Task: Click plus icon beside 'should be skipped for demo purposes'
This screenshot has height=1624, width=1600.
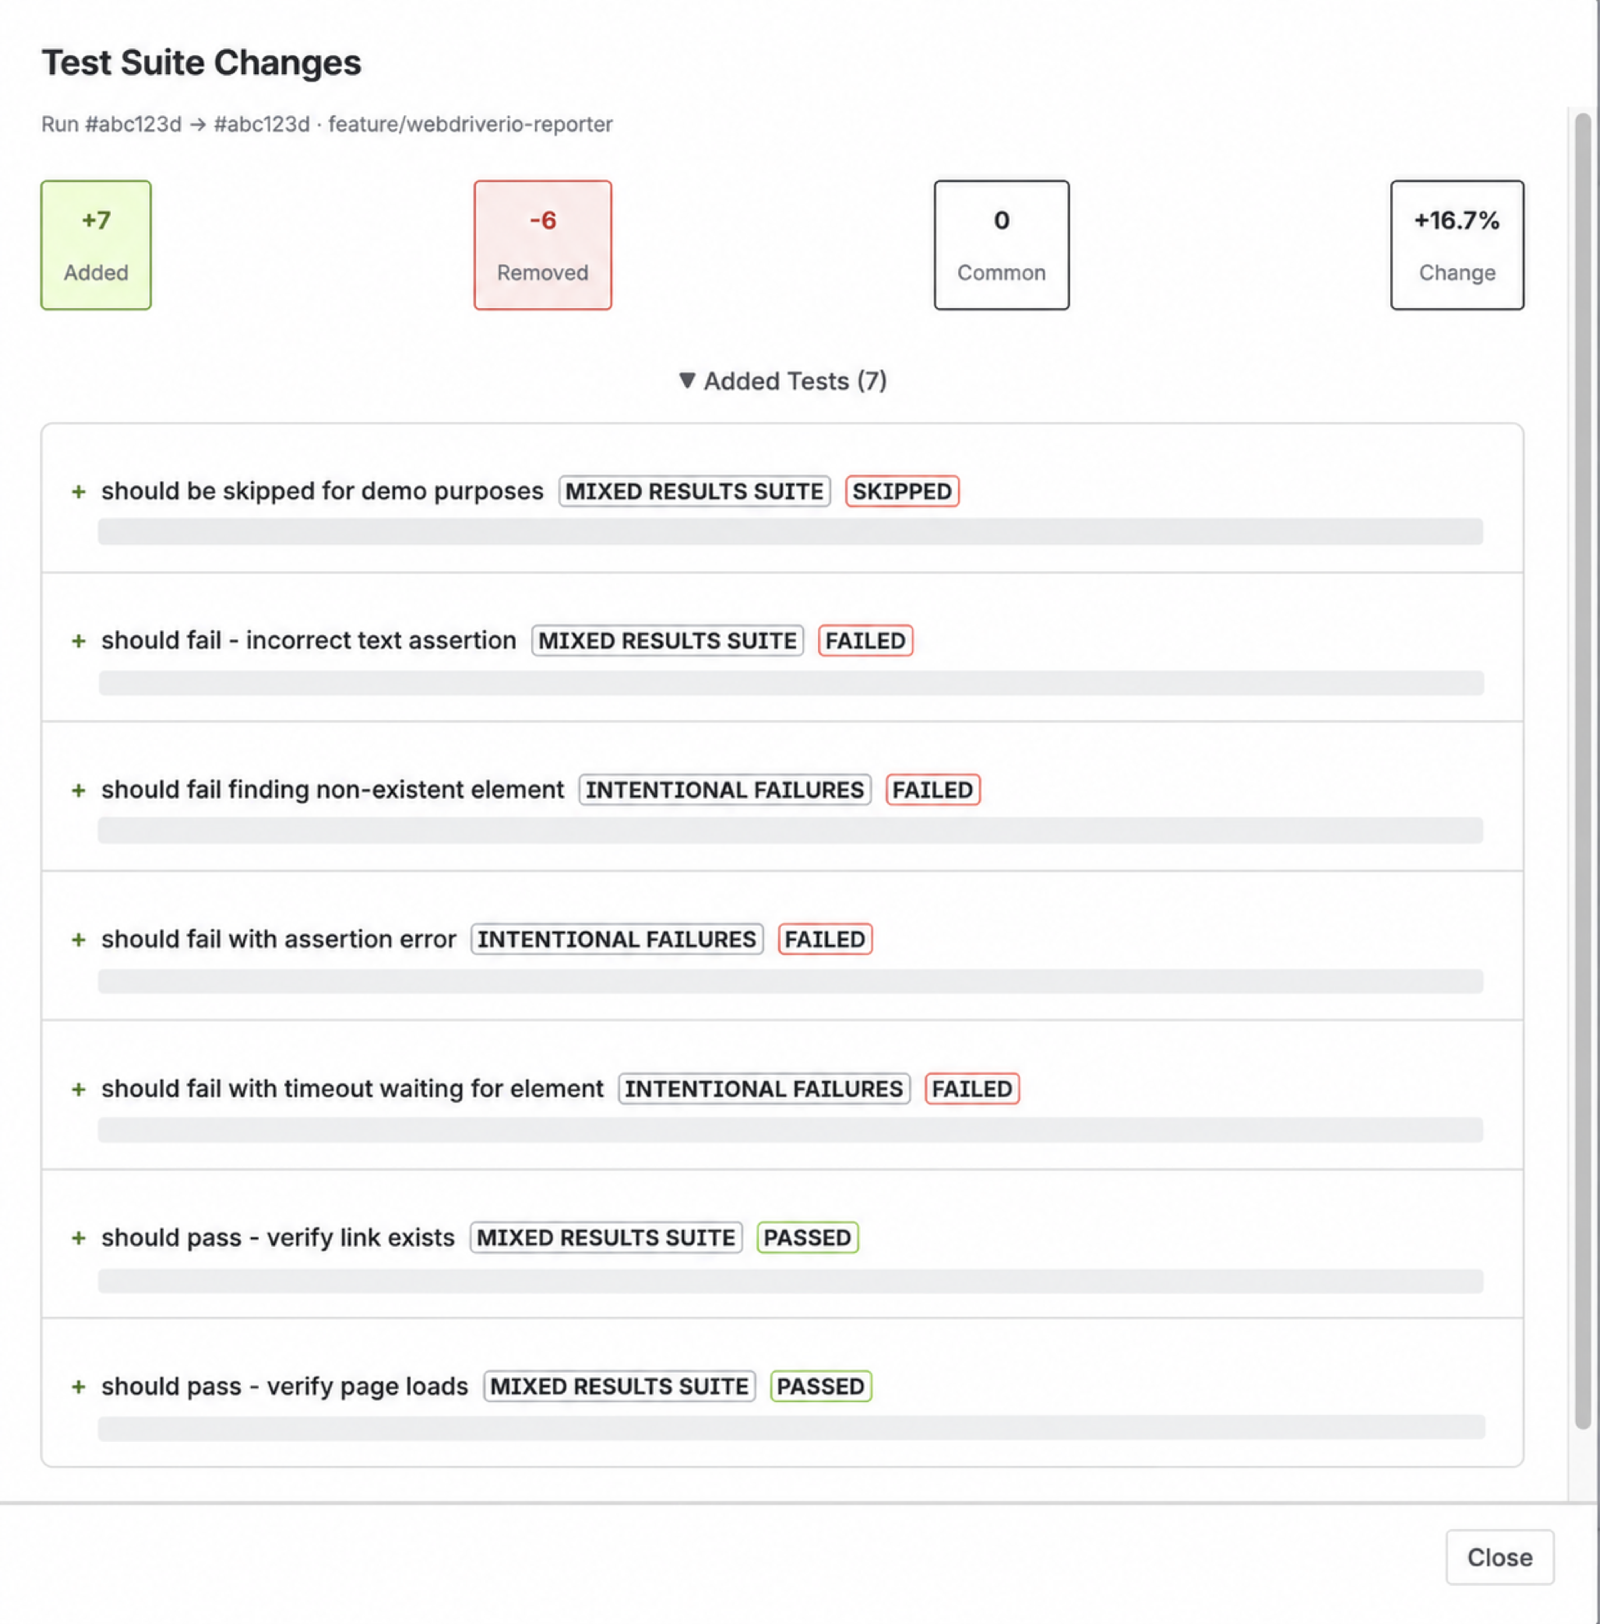Action: tap(78, 492)
